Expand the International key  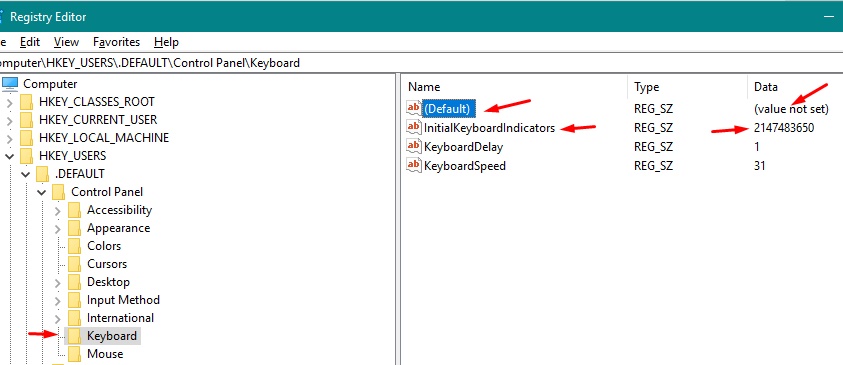click(x=58, y=318)
